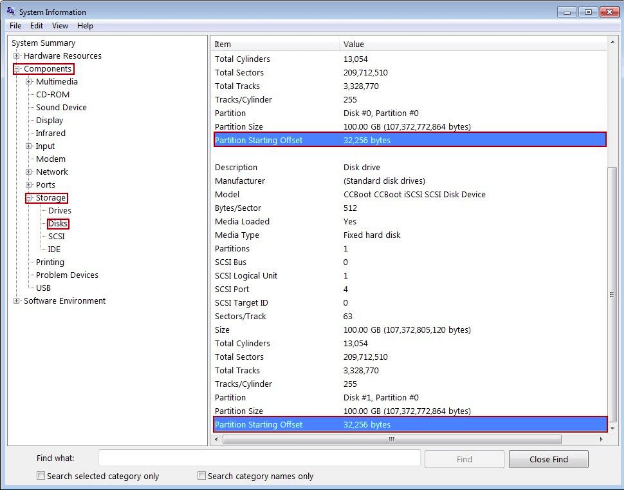Open the File menu
Image resolution: width=624 pixels, height=490 pixels.
click(15, 25)
